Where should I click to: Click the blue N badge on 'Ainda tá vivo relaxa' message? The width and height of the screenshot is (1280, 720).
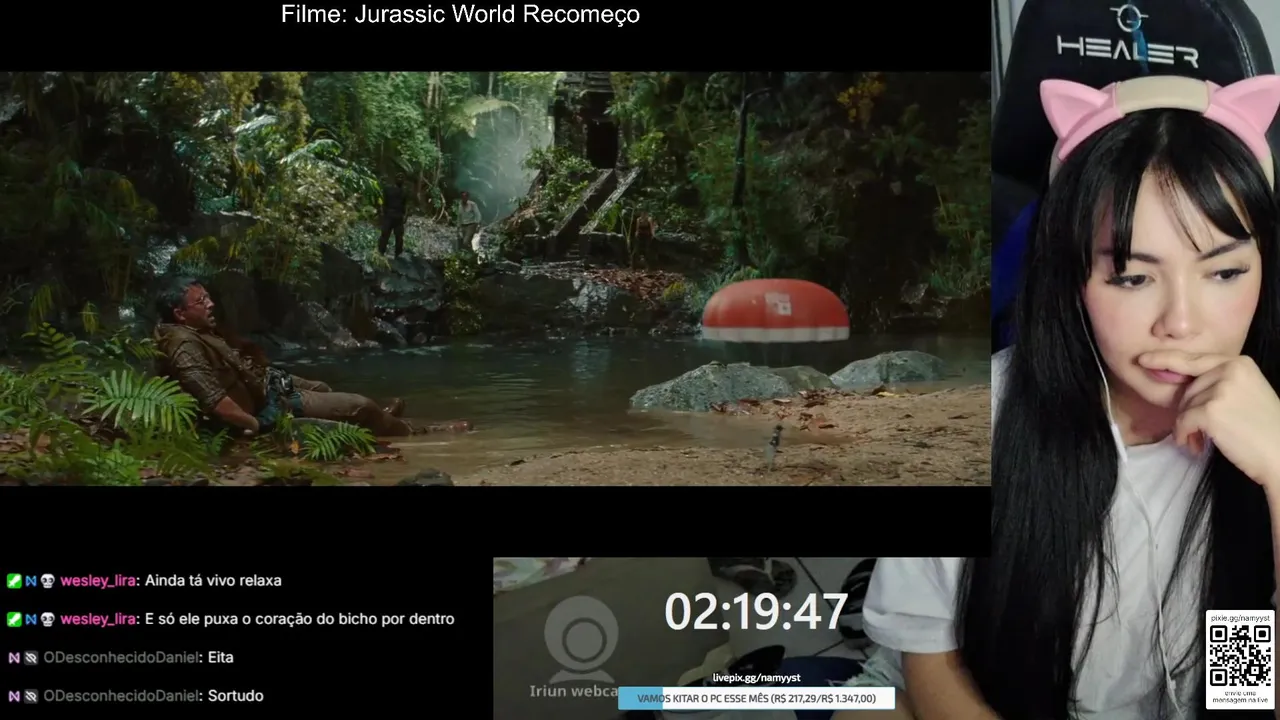(x=31, y=580)
